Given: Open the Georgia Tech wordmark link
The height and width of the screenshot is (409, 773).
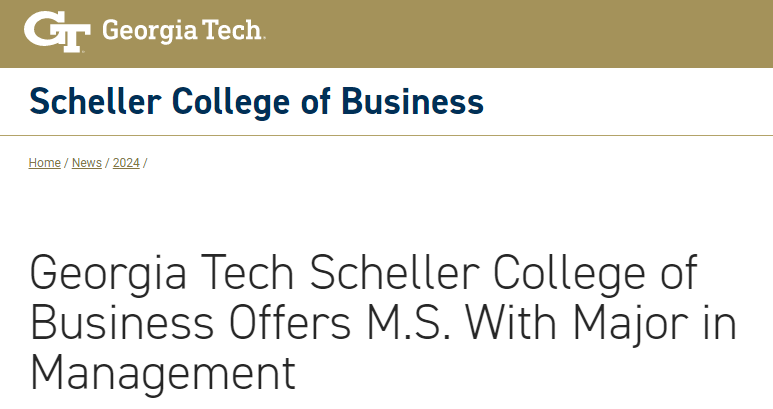Looking at the screenshot, I should point(183,31).
